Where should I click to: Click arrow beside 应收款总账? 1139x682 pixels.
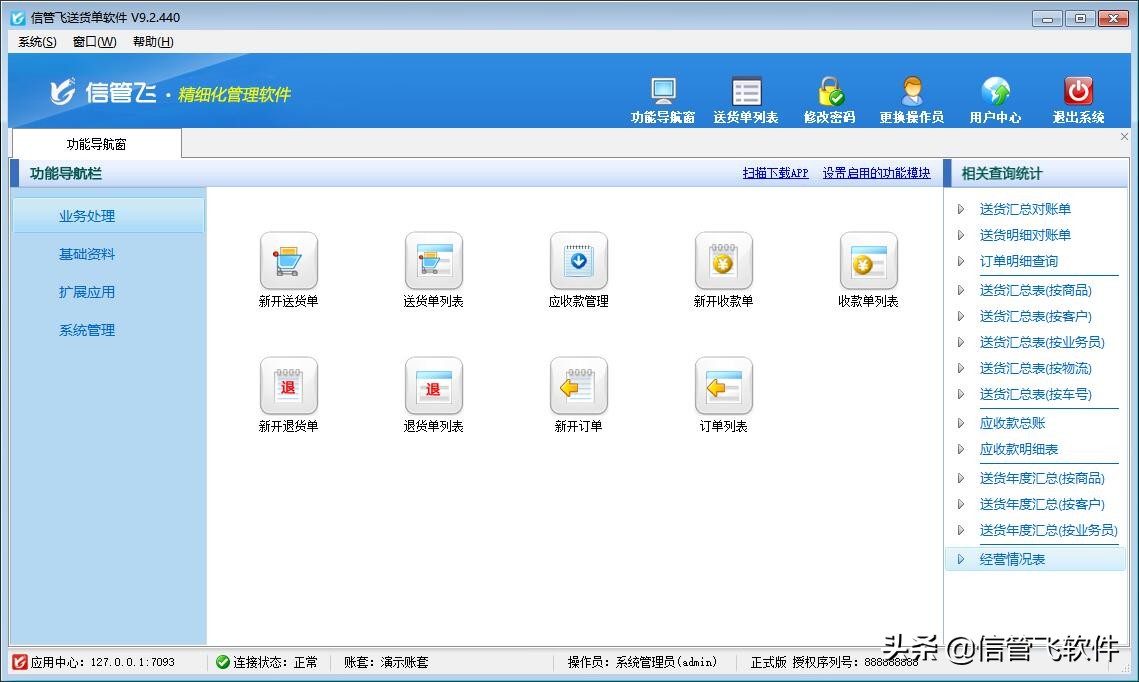point(960,423)
